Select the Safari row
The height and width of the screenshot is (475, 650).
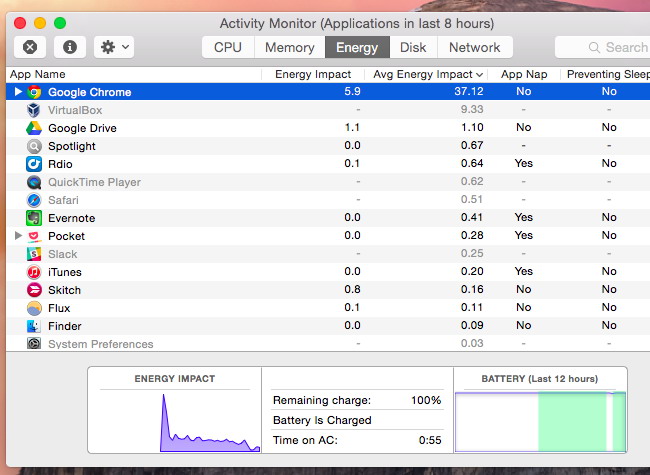(328, 200)
